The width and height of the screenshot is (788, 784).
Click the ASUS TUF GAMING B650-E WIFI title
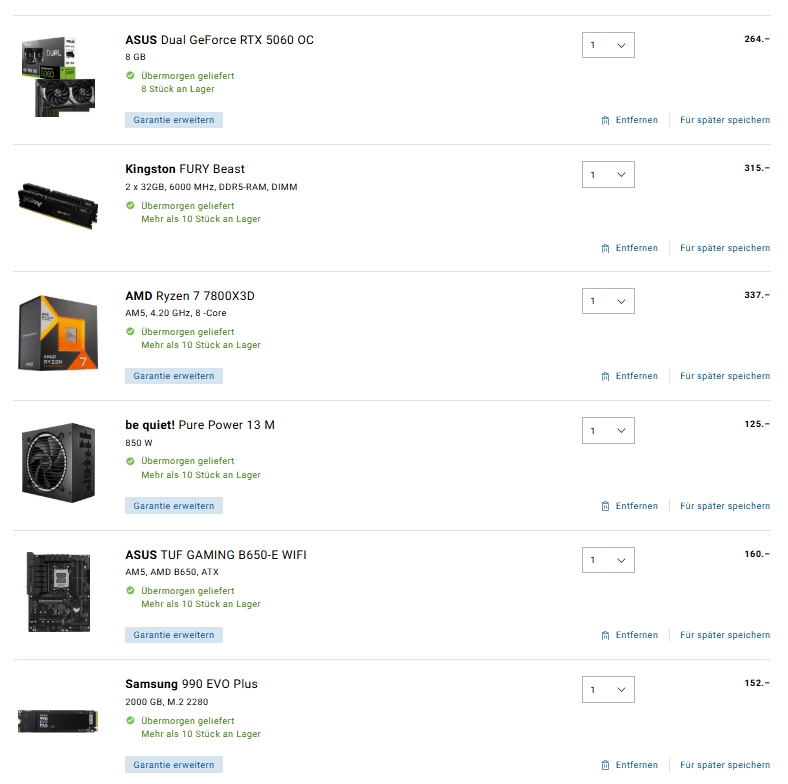coord(216,555)
